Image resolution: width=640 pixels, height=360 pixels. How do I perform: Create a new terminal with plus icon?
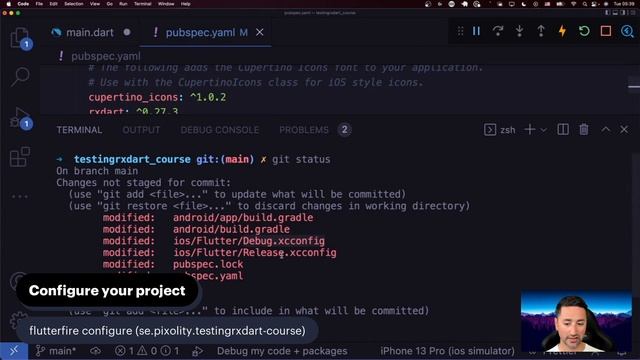(x=530, y=130)
